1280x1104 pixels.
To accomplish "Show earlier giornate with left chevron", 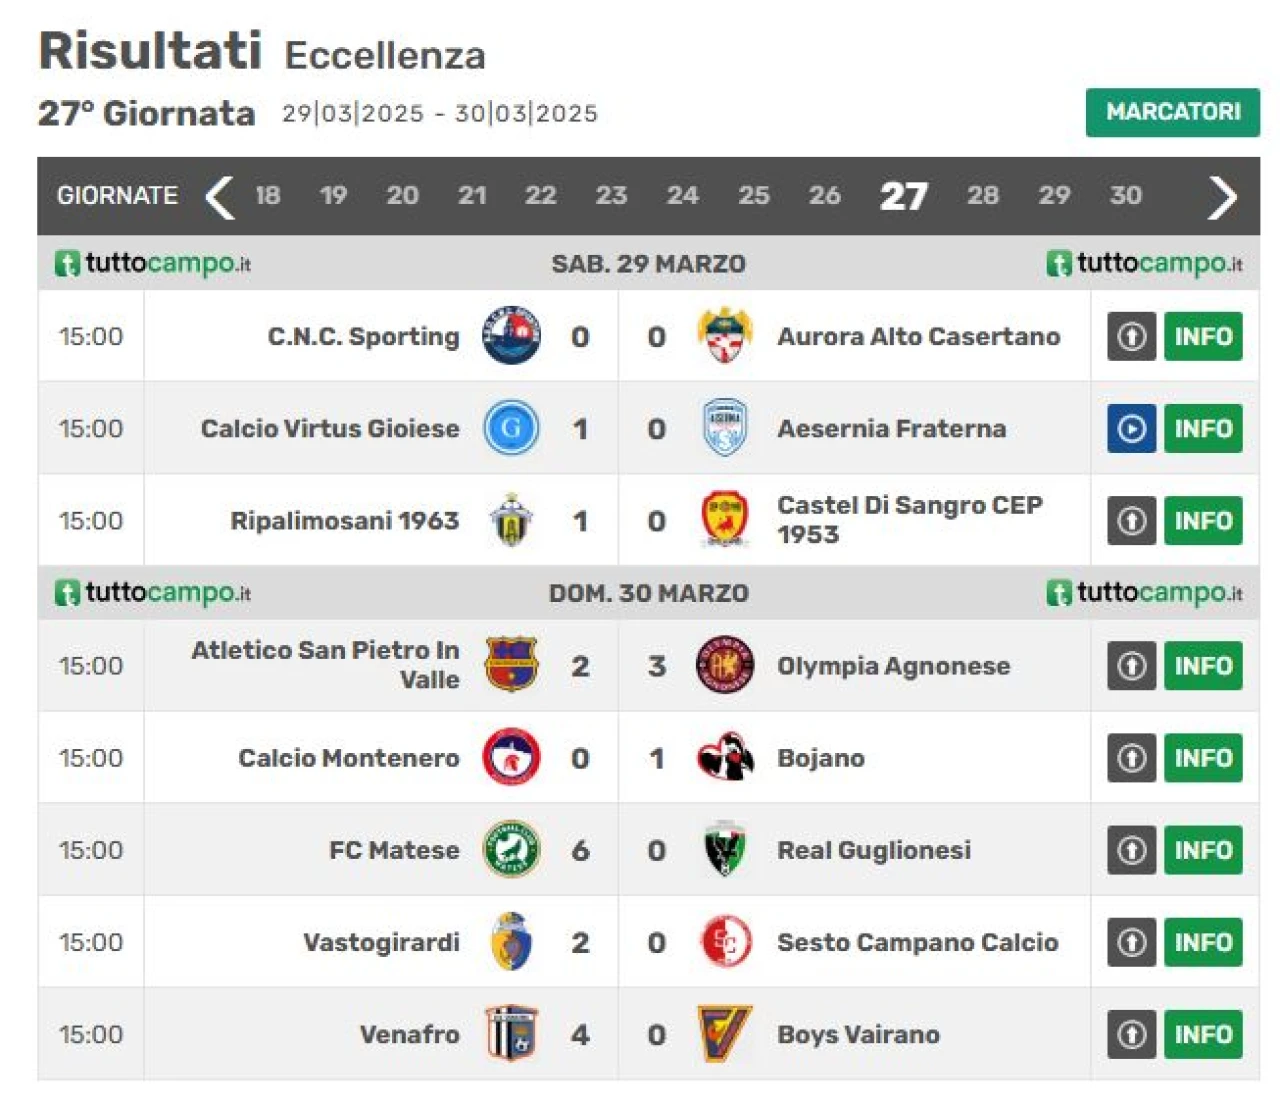I will pos(220,196).
